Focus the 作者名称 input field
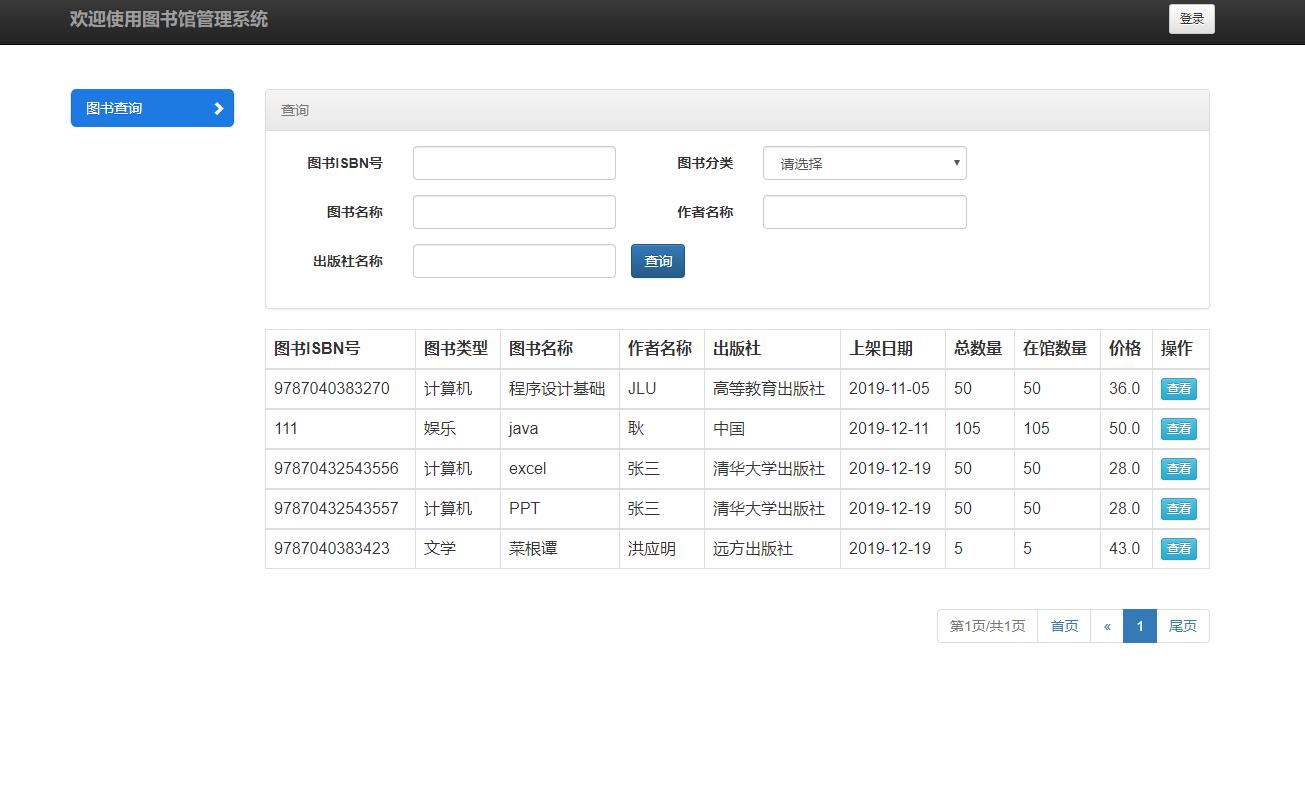Viewport: 1305px width, 786px height. 865,211
